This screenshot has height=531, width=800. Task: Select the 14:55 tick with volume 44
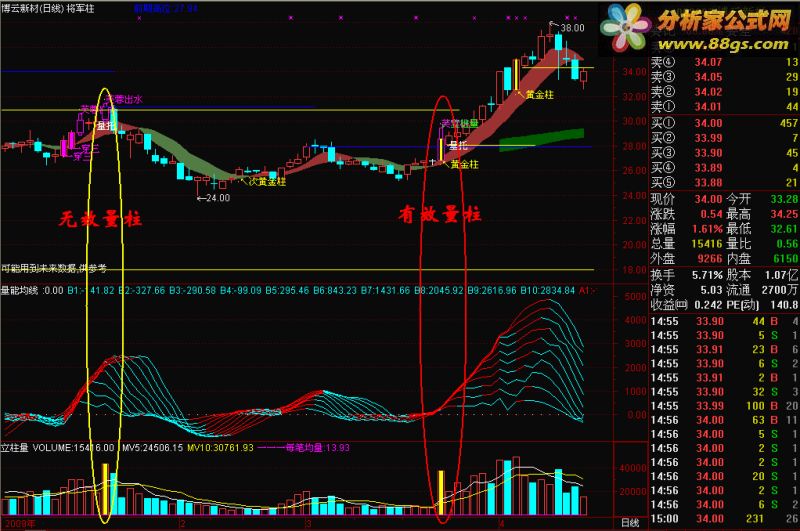(x=724, y=321)
